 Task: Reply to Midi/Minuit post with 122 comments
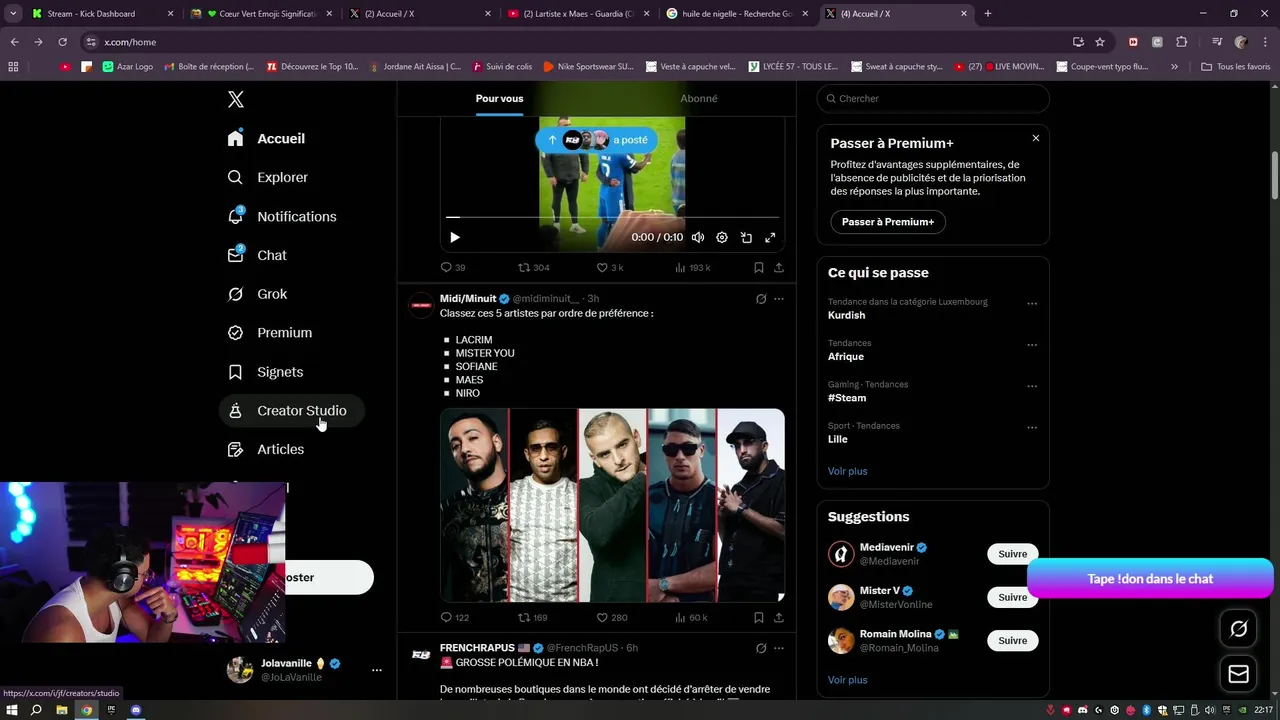(x=455, y=617)
